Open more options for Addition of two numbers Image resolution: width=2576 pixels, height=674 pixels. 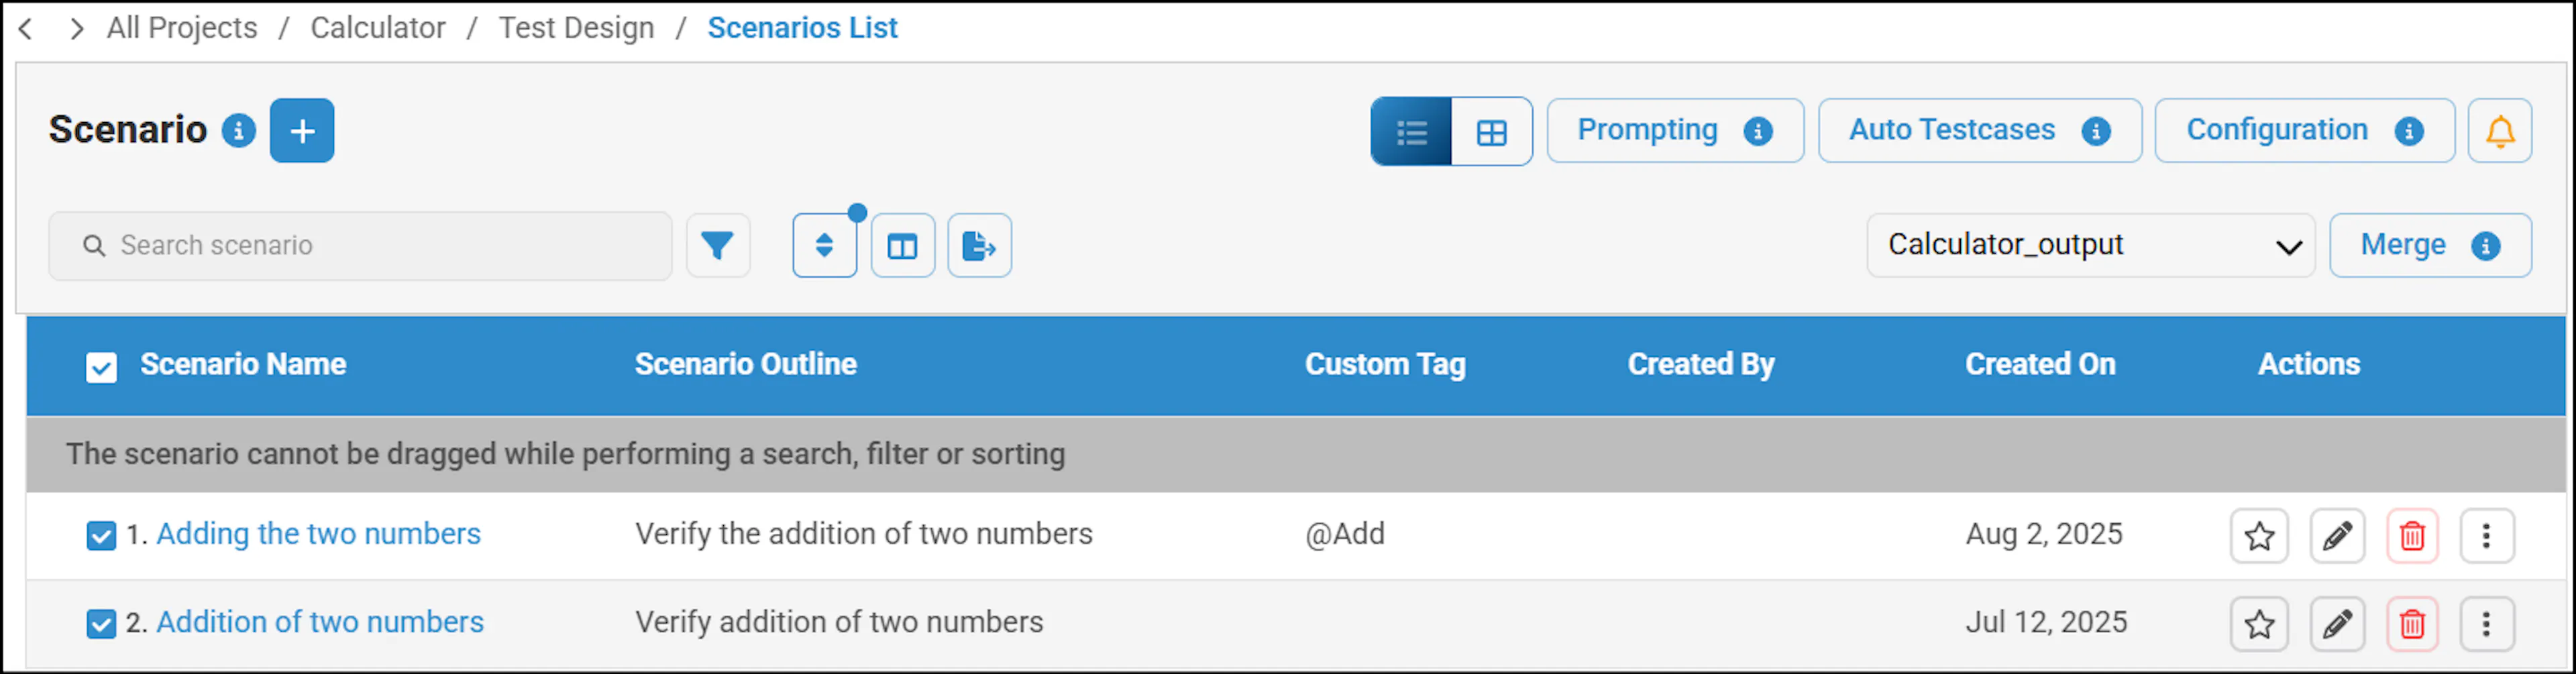pos(2486,624)
